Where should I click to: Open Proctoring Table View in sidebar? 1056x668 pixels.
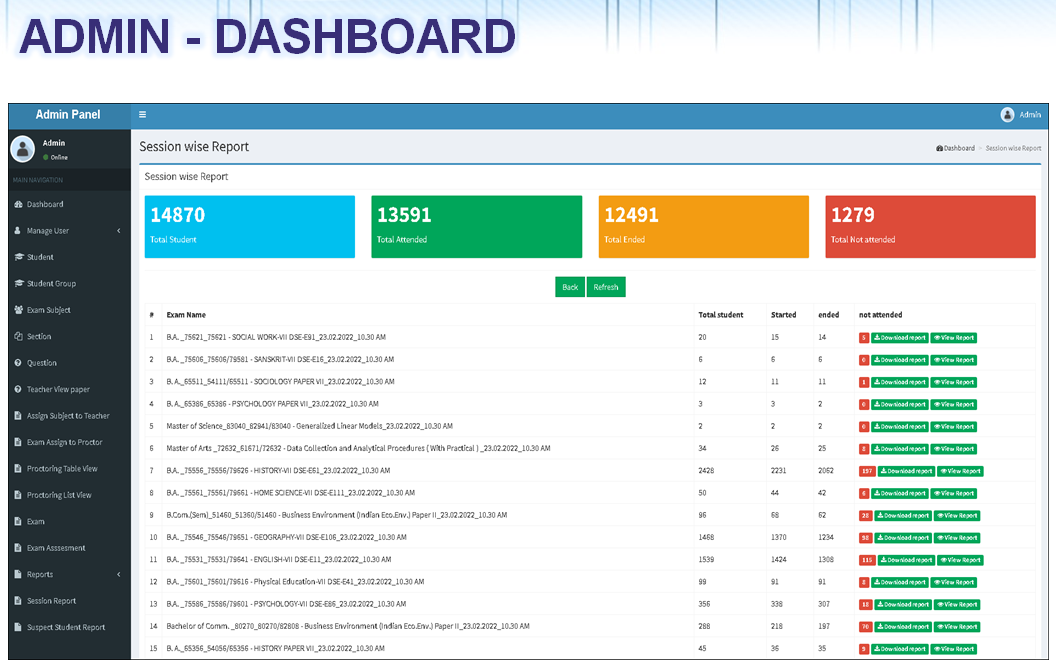point(62,469)
